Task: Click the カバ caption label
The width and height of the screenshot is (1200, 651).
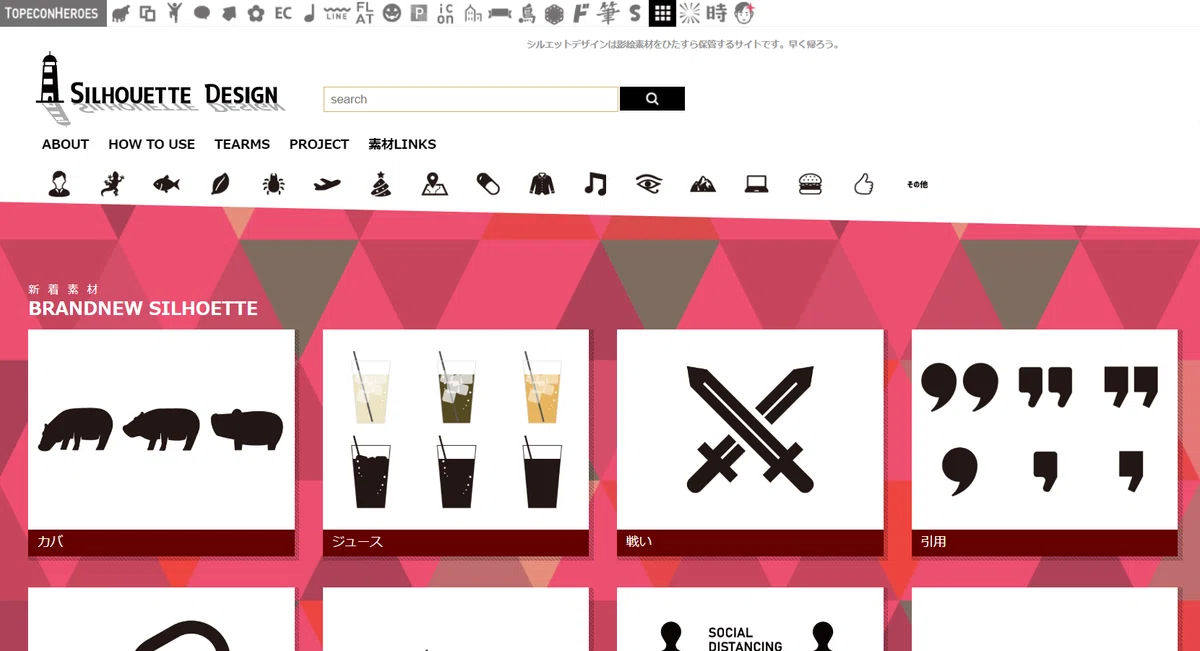Action: [x=161, y=542]
